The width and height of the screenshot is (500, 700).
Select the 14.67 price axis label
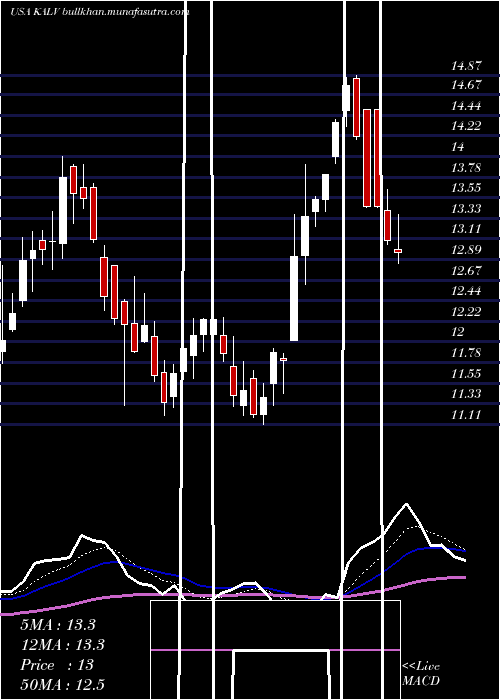[466, 85]
